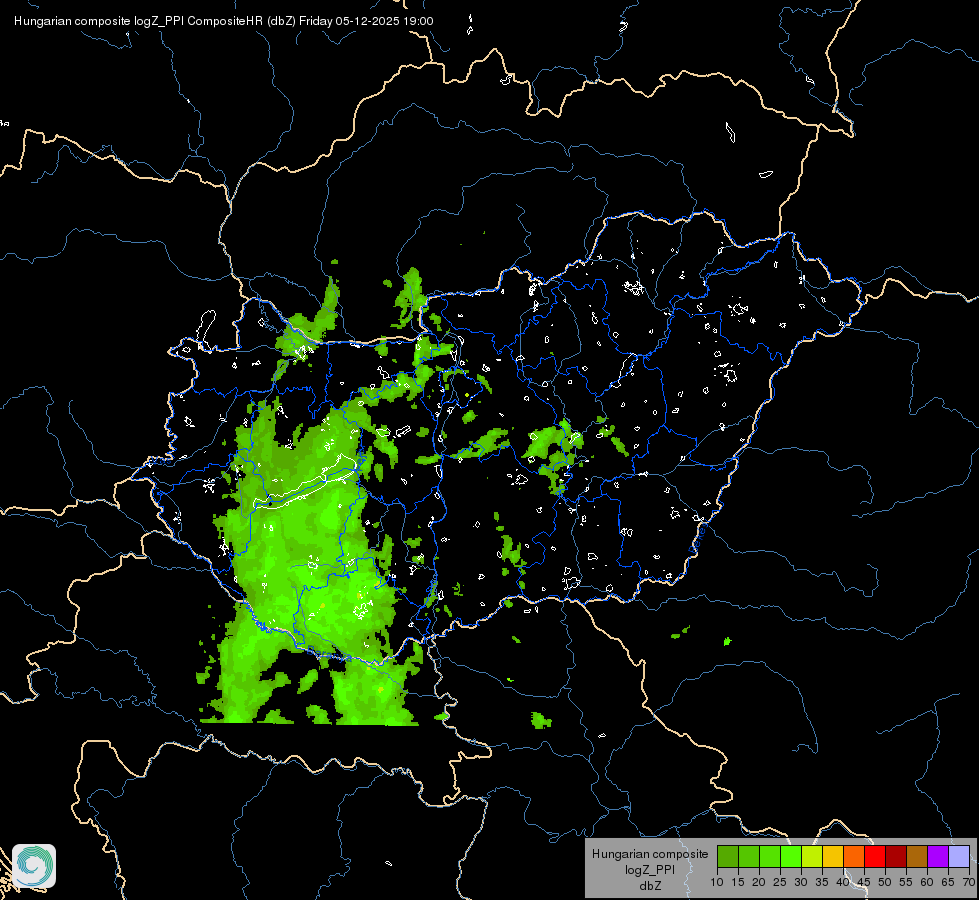Click the 55–60 dBZ brown swatch
This screenshot has width=979, height=900.
pyautogui.click(x=917, y=856)
